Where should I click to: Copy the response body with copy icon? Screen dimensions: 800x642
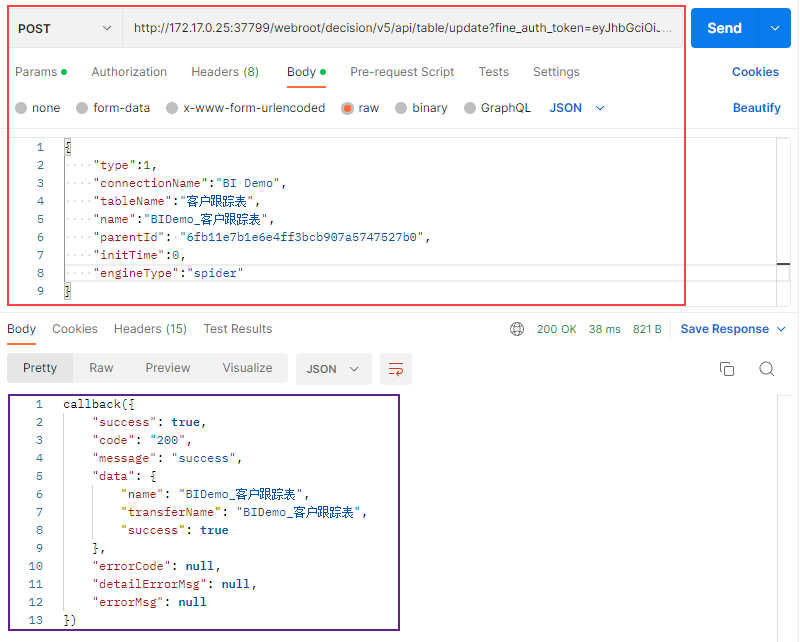[727, 369]
